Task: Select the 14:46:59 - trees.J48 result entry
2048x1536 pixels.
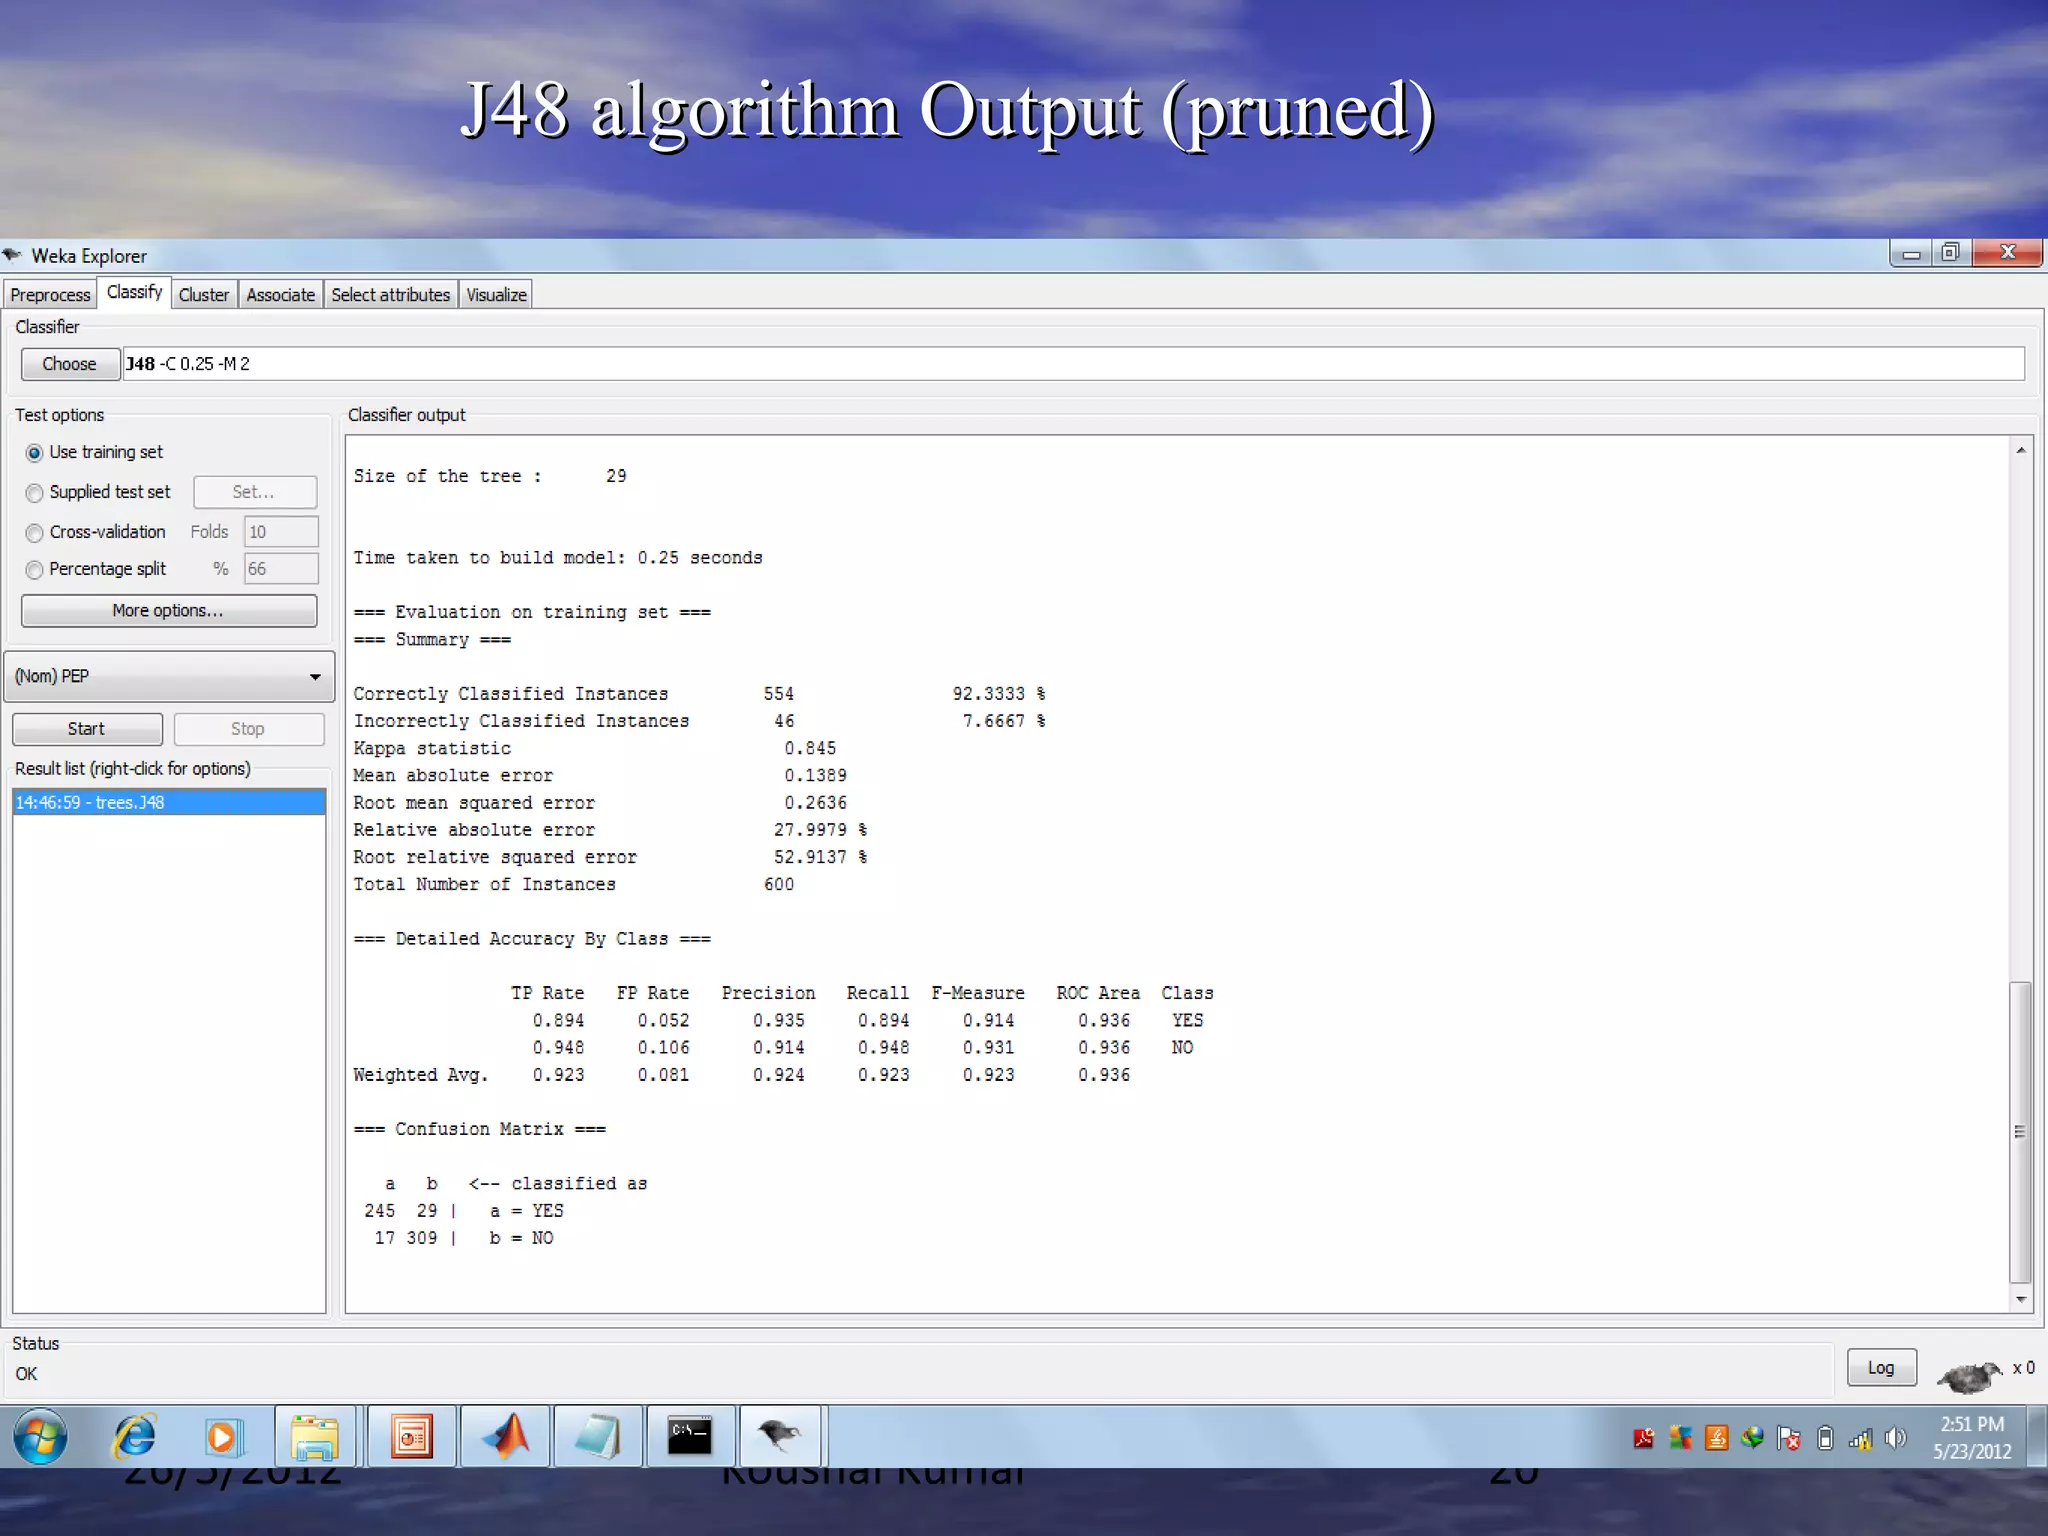Action: click(x=169, y=802)
